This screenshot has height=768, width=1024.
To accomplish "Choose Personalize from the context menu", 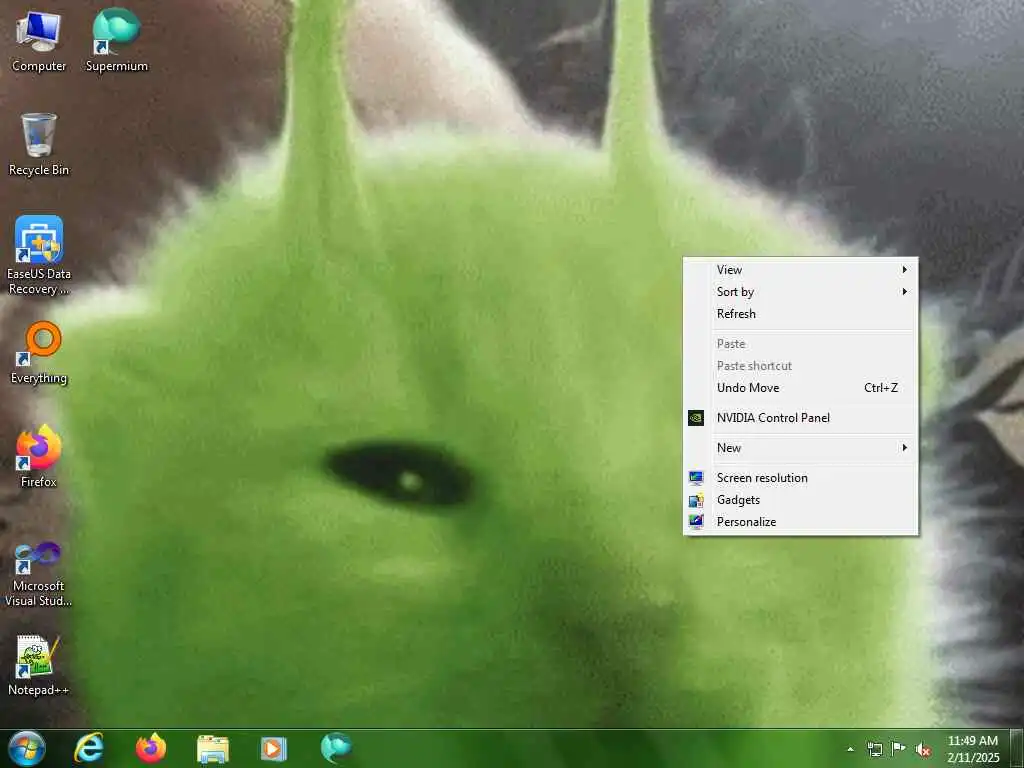I will pyautogui.click(x=801, y=522).
